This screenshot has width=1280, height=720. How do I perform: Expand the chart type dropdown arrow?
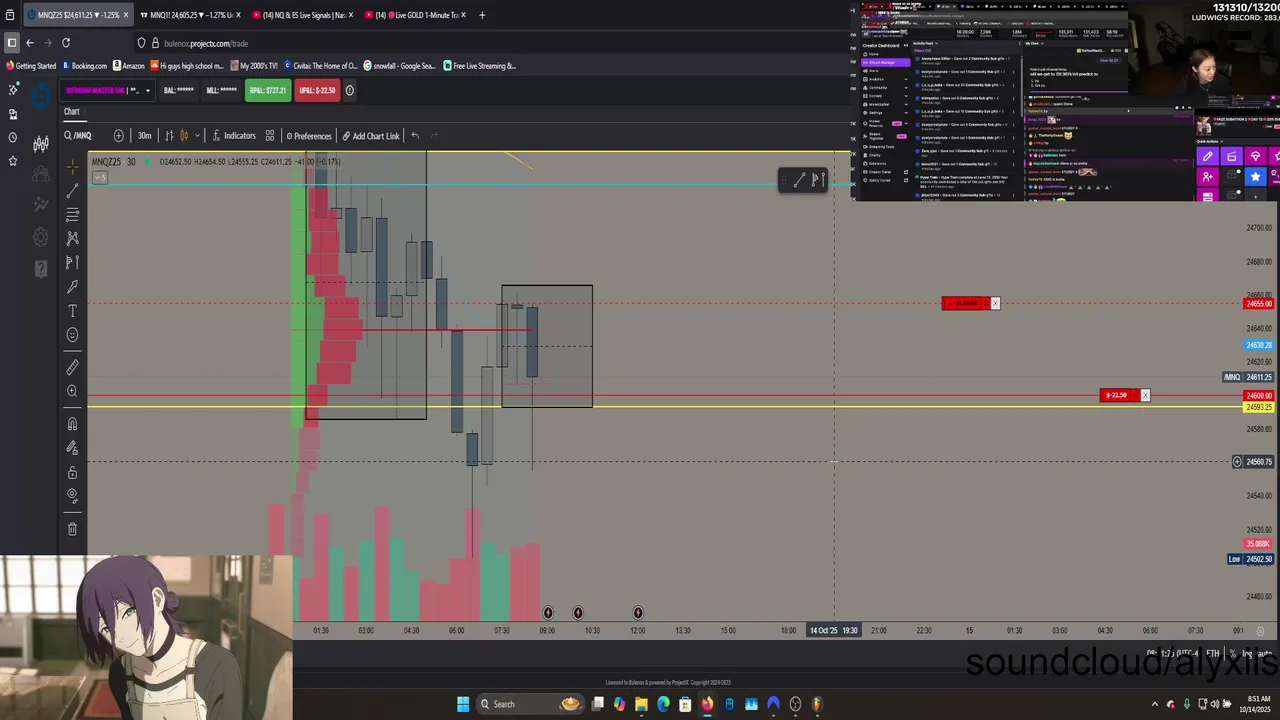198,136
